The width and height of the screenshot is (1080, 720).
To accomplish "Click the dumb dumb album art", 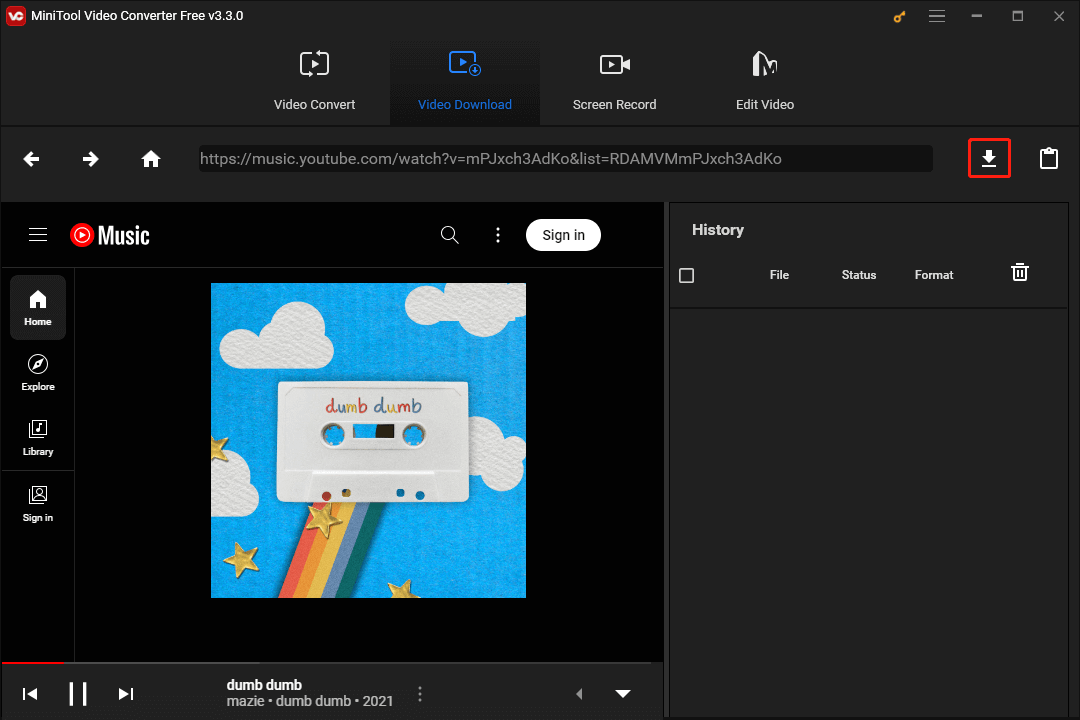I will pos(368,440).
